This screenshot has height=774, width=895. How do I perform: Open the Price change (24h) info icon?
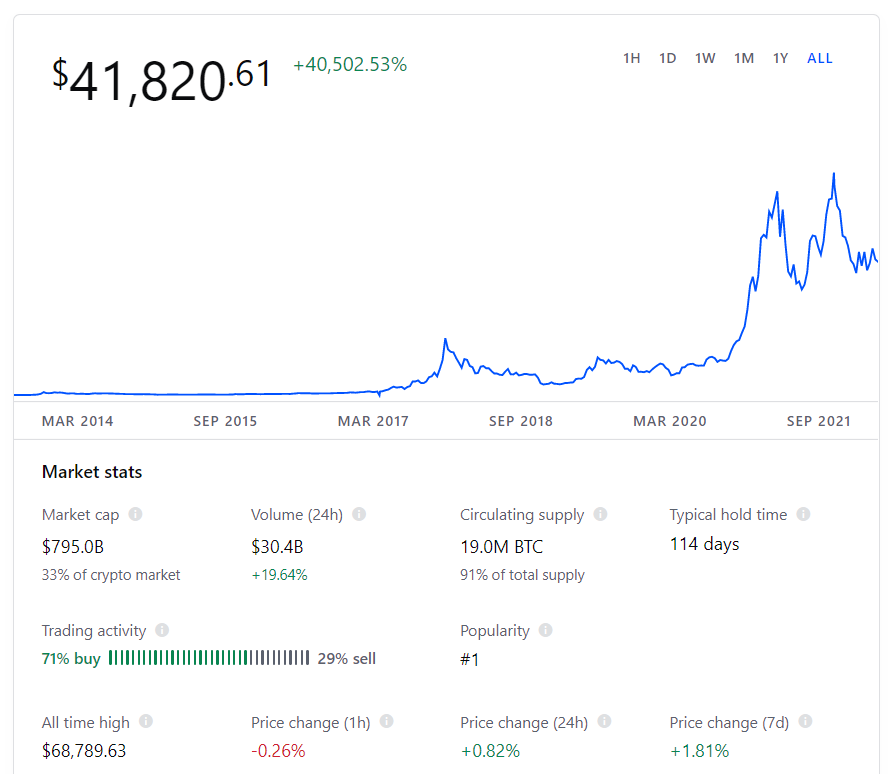[604, 721]
